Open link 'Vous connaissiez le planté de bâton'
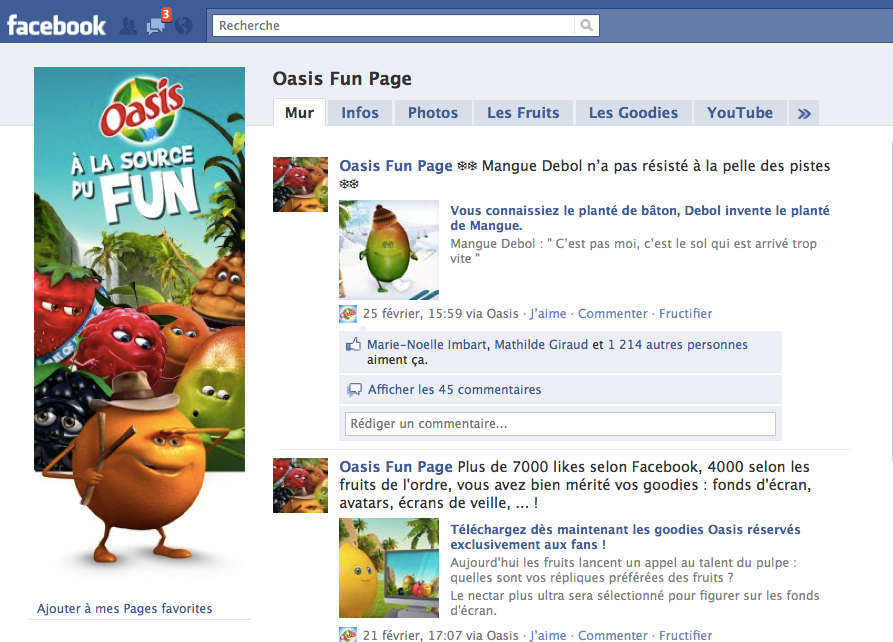 [640, 218]
